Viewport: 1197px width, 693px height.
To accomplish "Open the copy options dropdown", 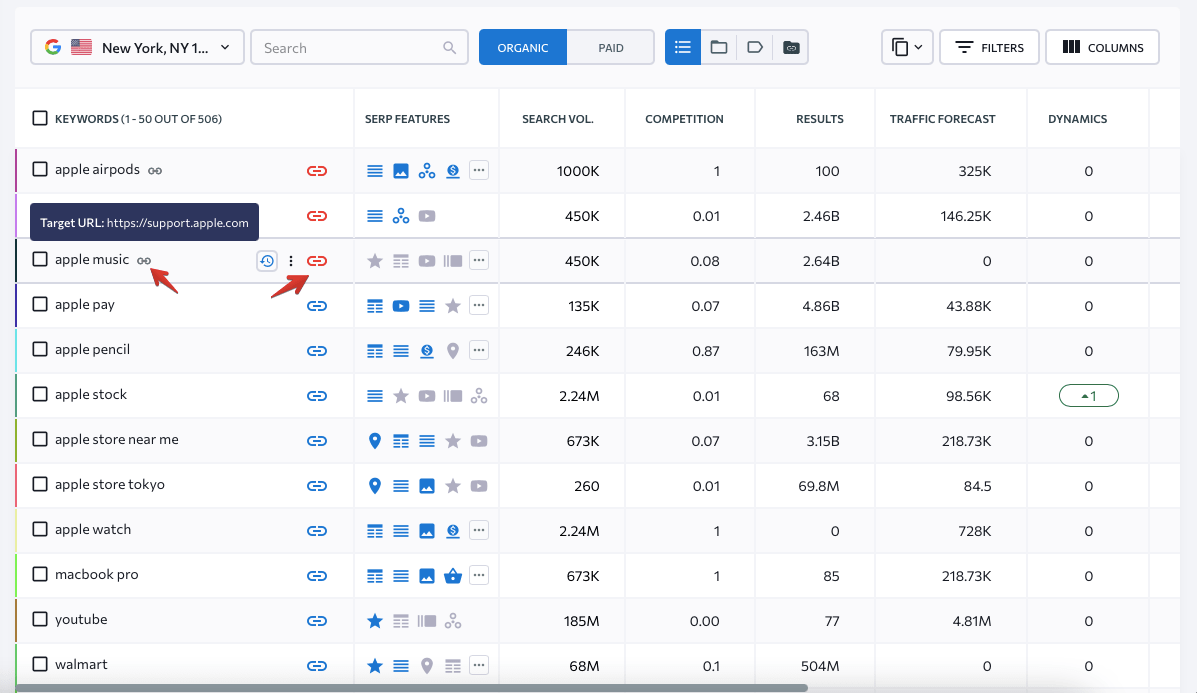I will coord(907,47).
